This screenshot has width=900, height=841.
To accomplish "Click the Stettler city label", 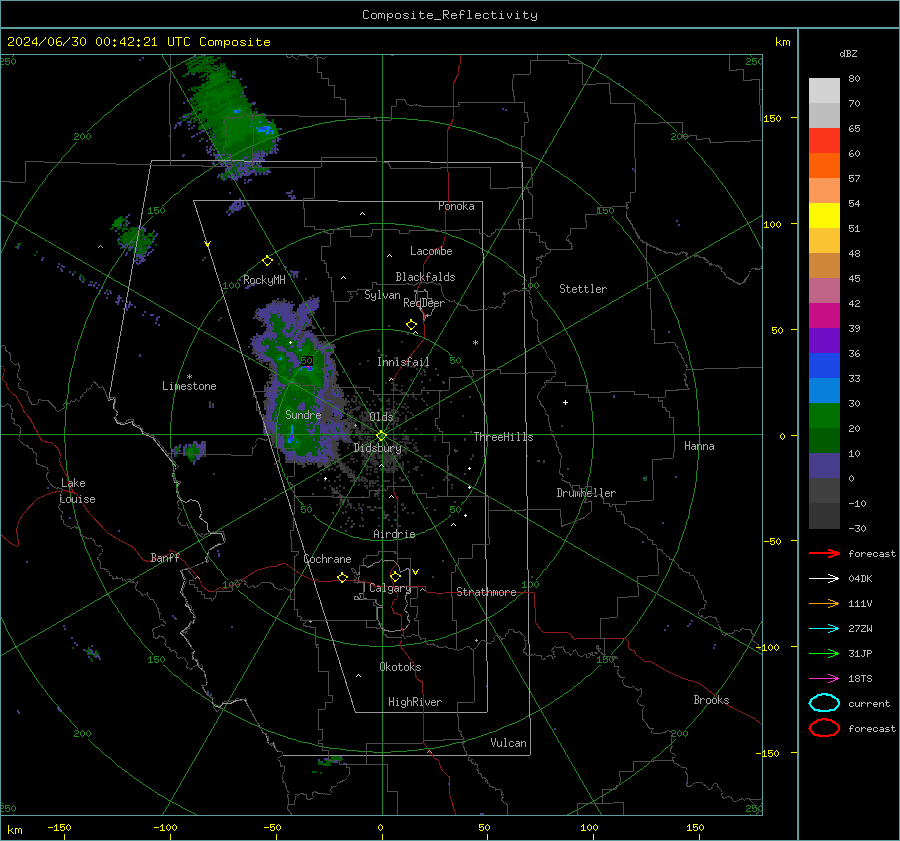I will click(x=583, y=289).
